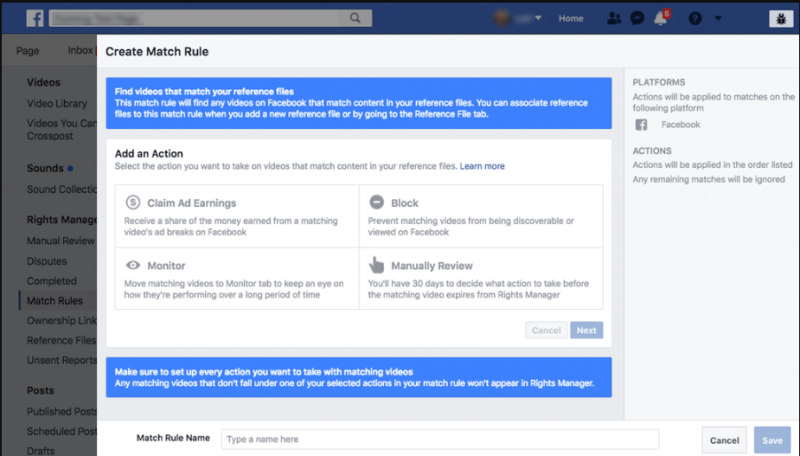800x456 pixels.
Task: Open the help question mark icon
Action: point(695,18)
